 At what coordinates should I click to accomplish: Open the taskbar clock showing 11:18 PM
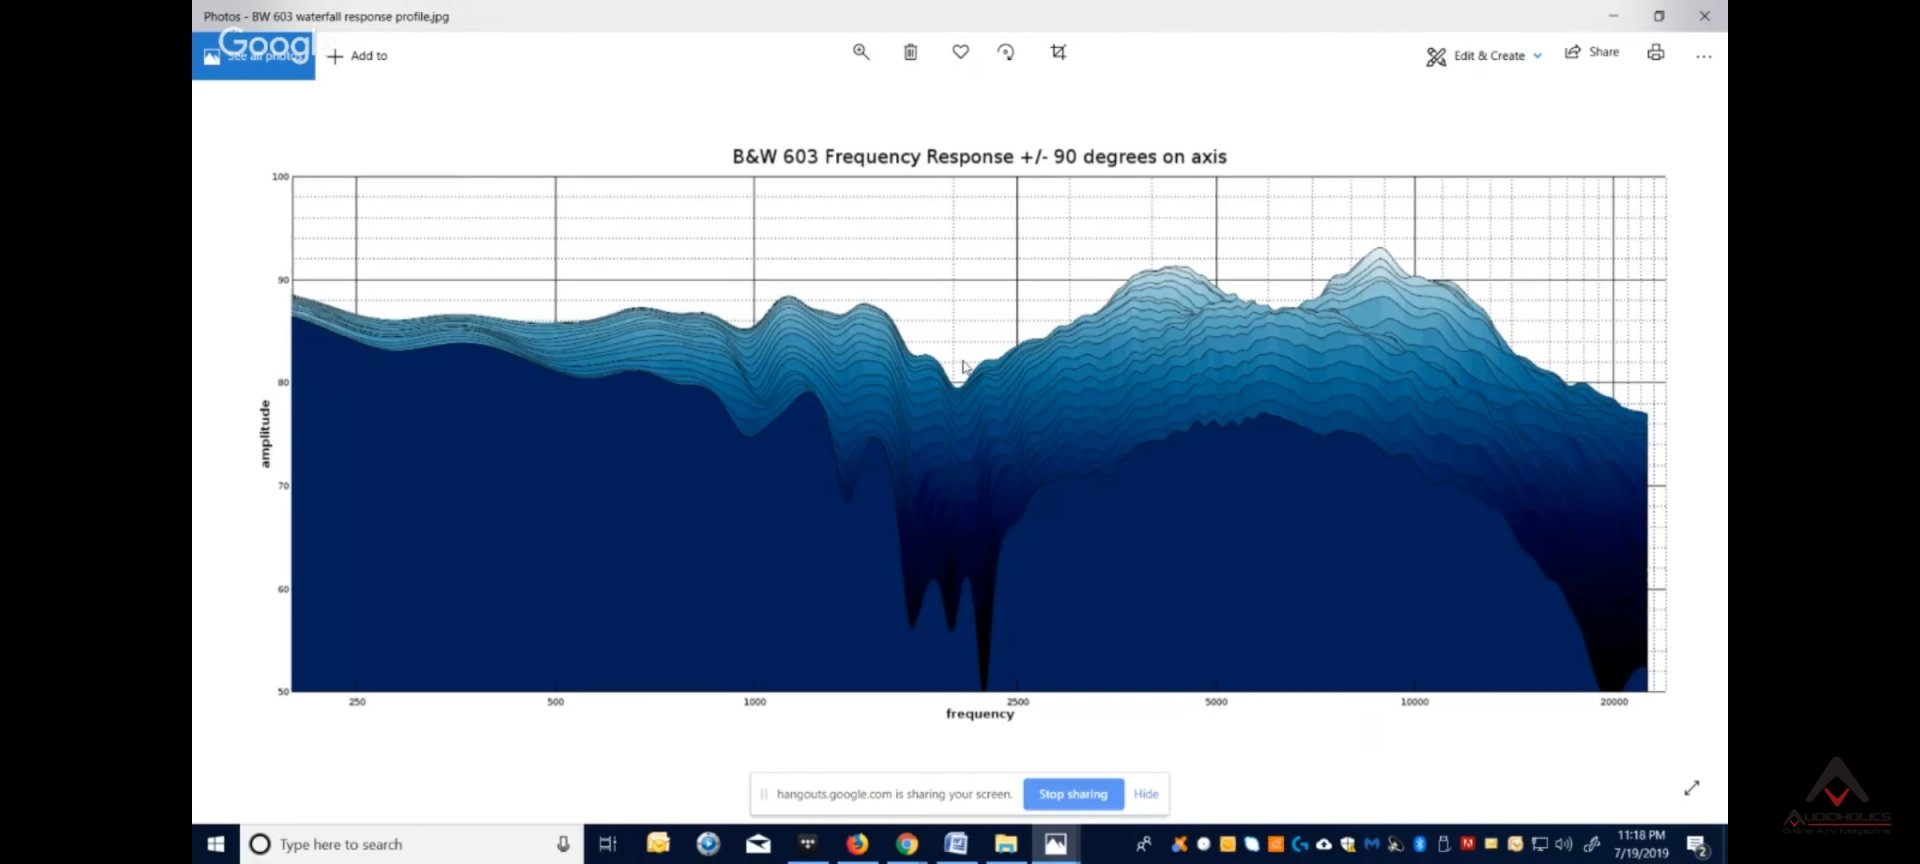pos(1641,844)
